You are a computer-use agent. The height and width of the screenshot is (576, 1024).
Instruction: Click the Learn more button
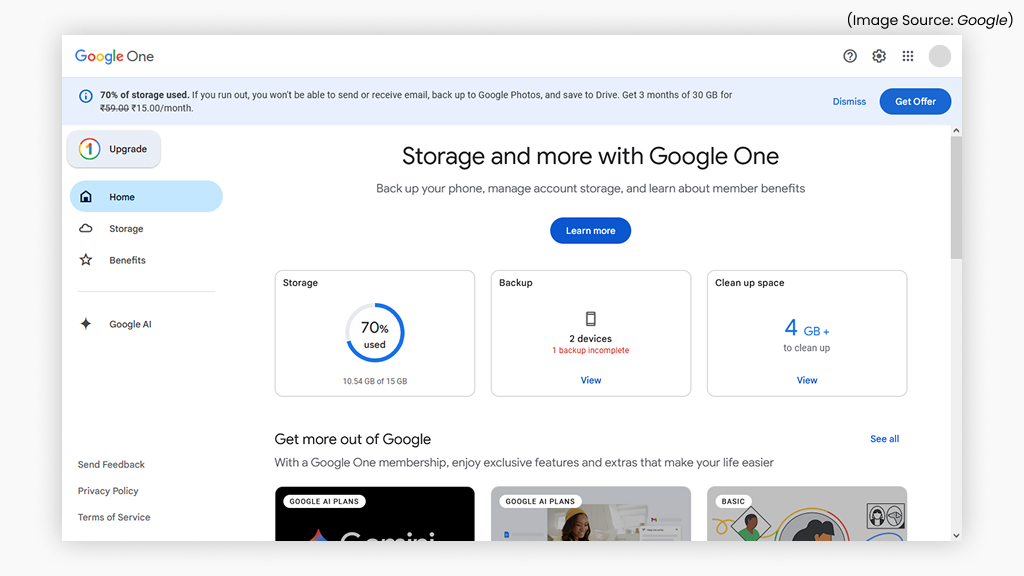point(590,230)
